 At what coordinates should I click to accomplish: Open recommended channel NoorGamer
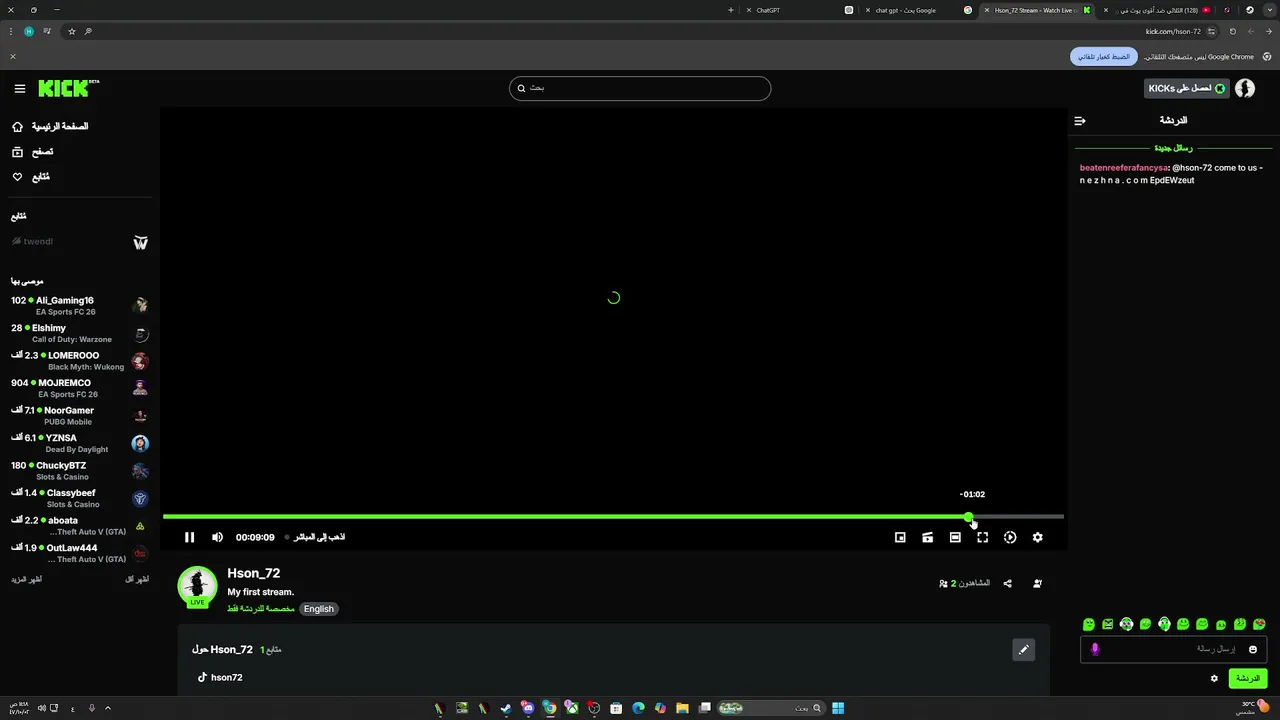(80, 416)
